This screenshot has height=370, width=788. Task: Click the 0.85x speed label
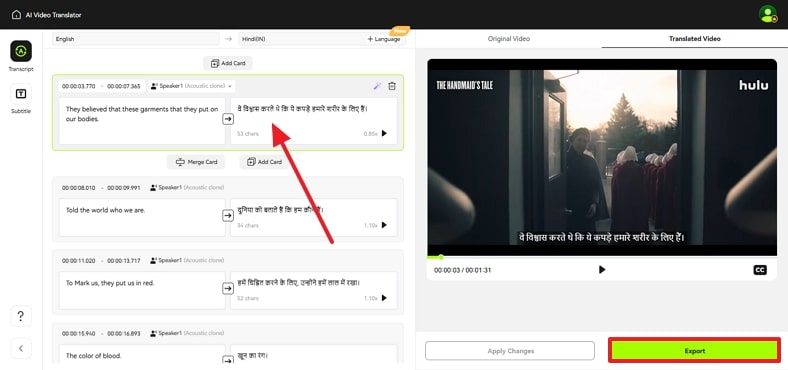coord(370,134)
